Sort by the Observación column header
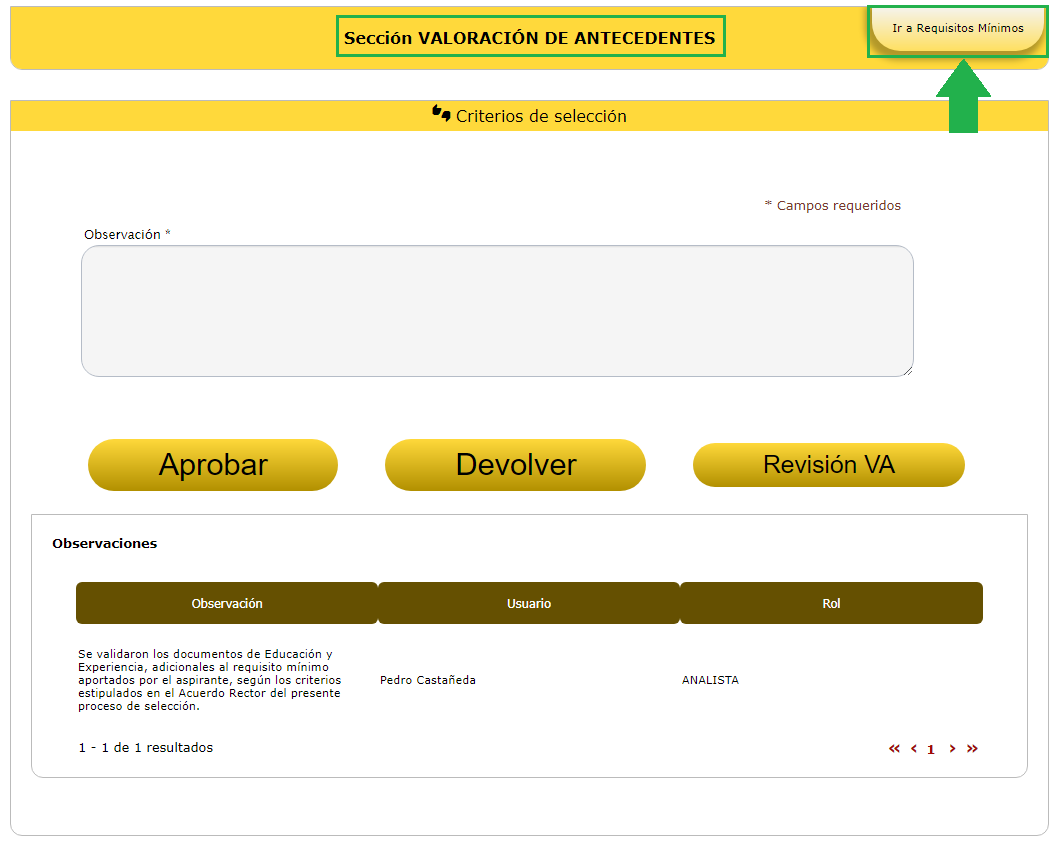 [227, 603]
